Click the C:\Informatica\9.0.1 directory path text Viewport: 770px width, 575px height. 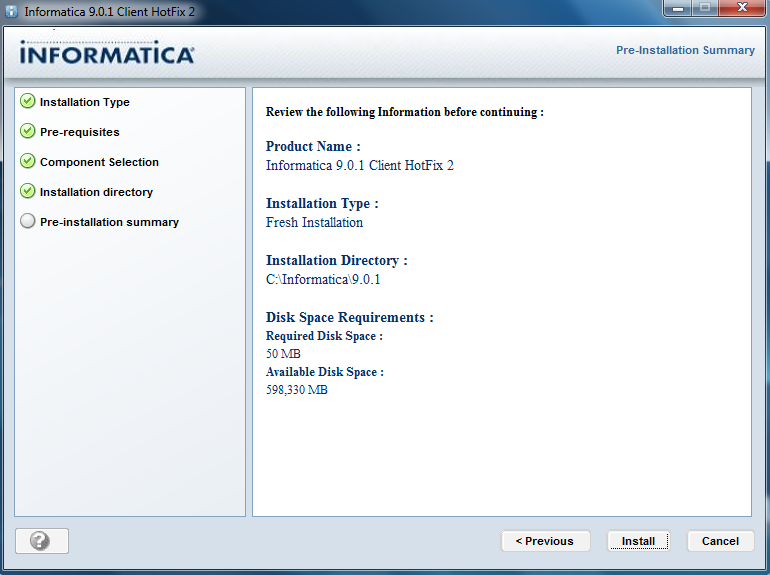click(323, 280)
